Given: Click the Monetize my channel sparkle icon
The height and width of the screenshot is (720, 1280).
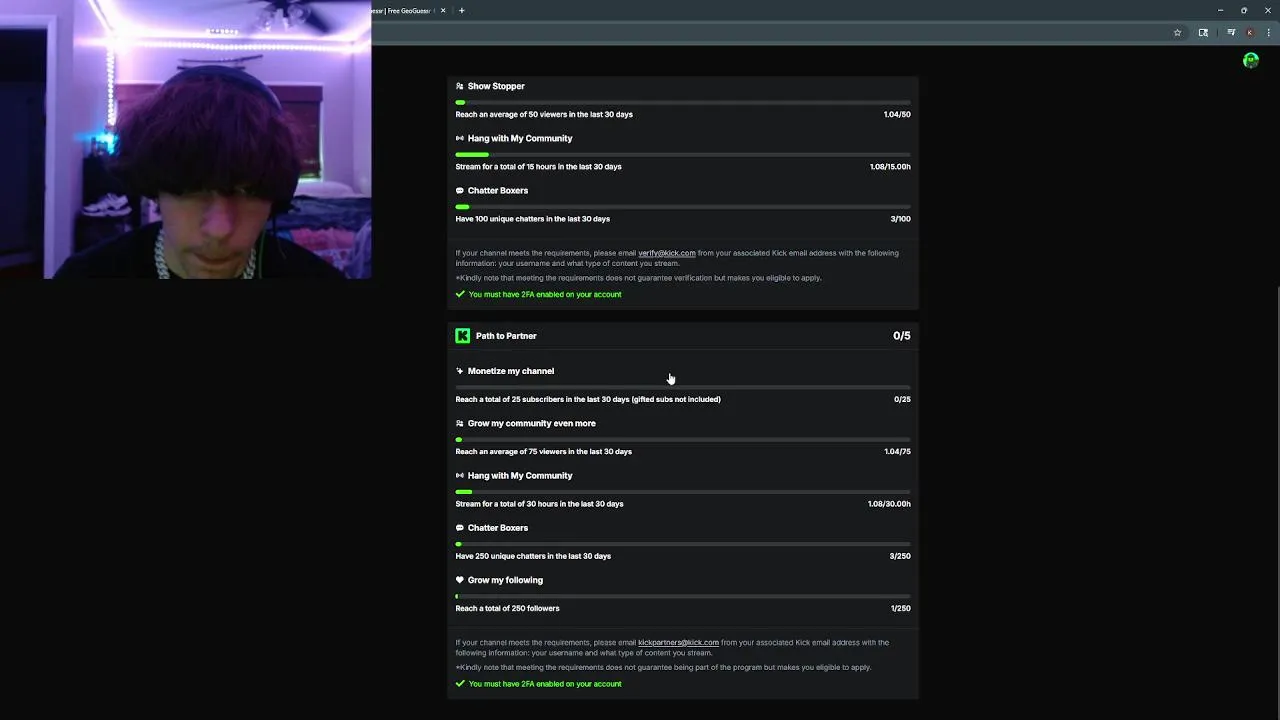Looking at the screenshot, I should (x=459, y=371).
